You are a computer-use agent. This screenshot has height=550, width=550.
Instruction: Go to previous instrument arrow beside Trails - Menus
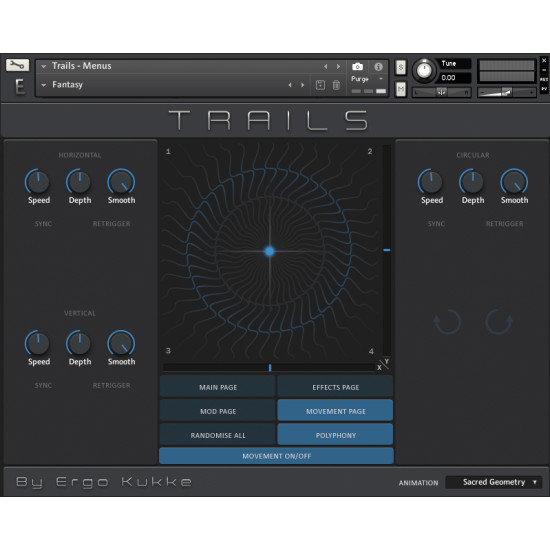point(326,66)
